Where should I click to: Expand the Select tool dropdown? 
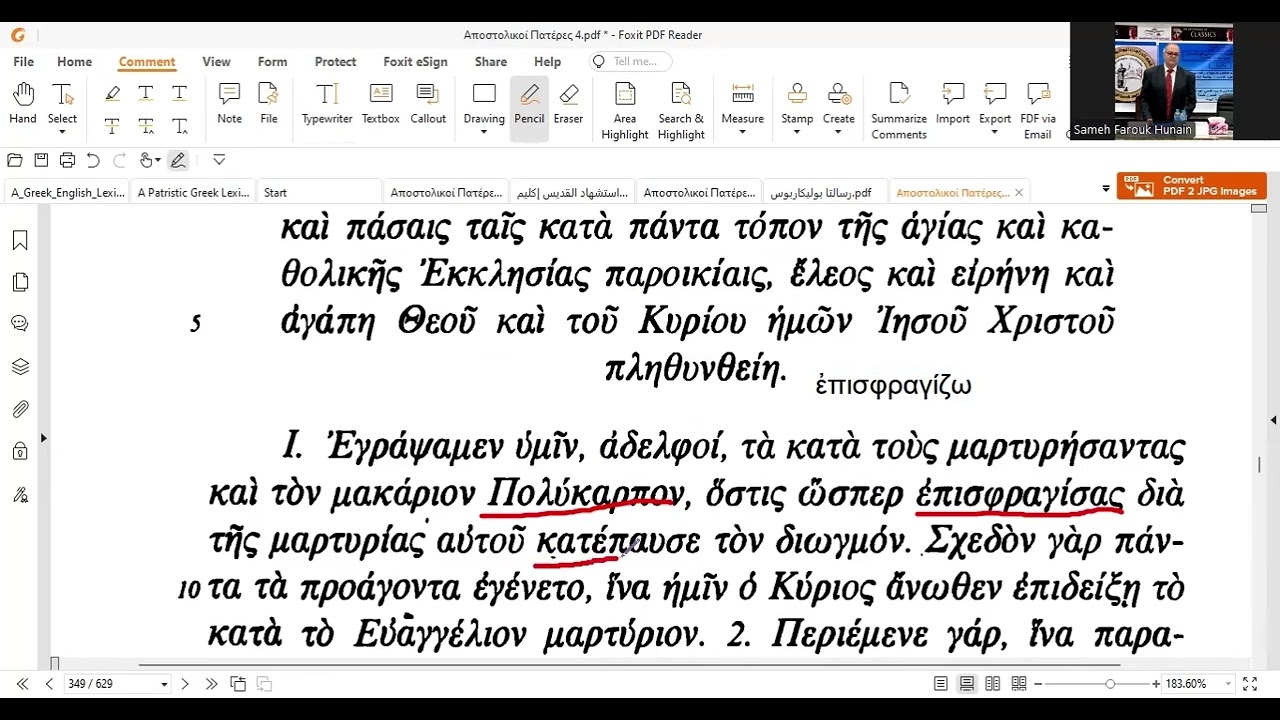point(62,132)
